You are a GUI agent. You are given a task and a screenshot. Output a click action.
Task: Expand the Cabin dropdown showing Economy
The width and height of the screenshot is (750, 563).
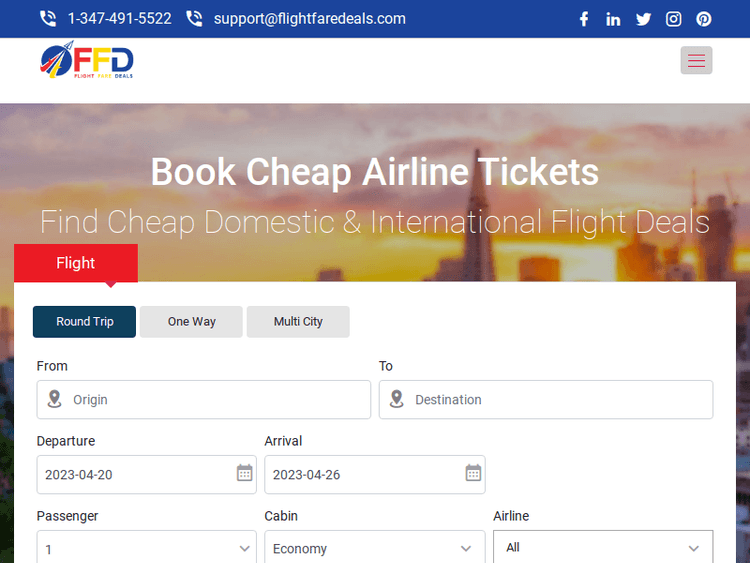tap(375, 548)
